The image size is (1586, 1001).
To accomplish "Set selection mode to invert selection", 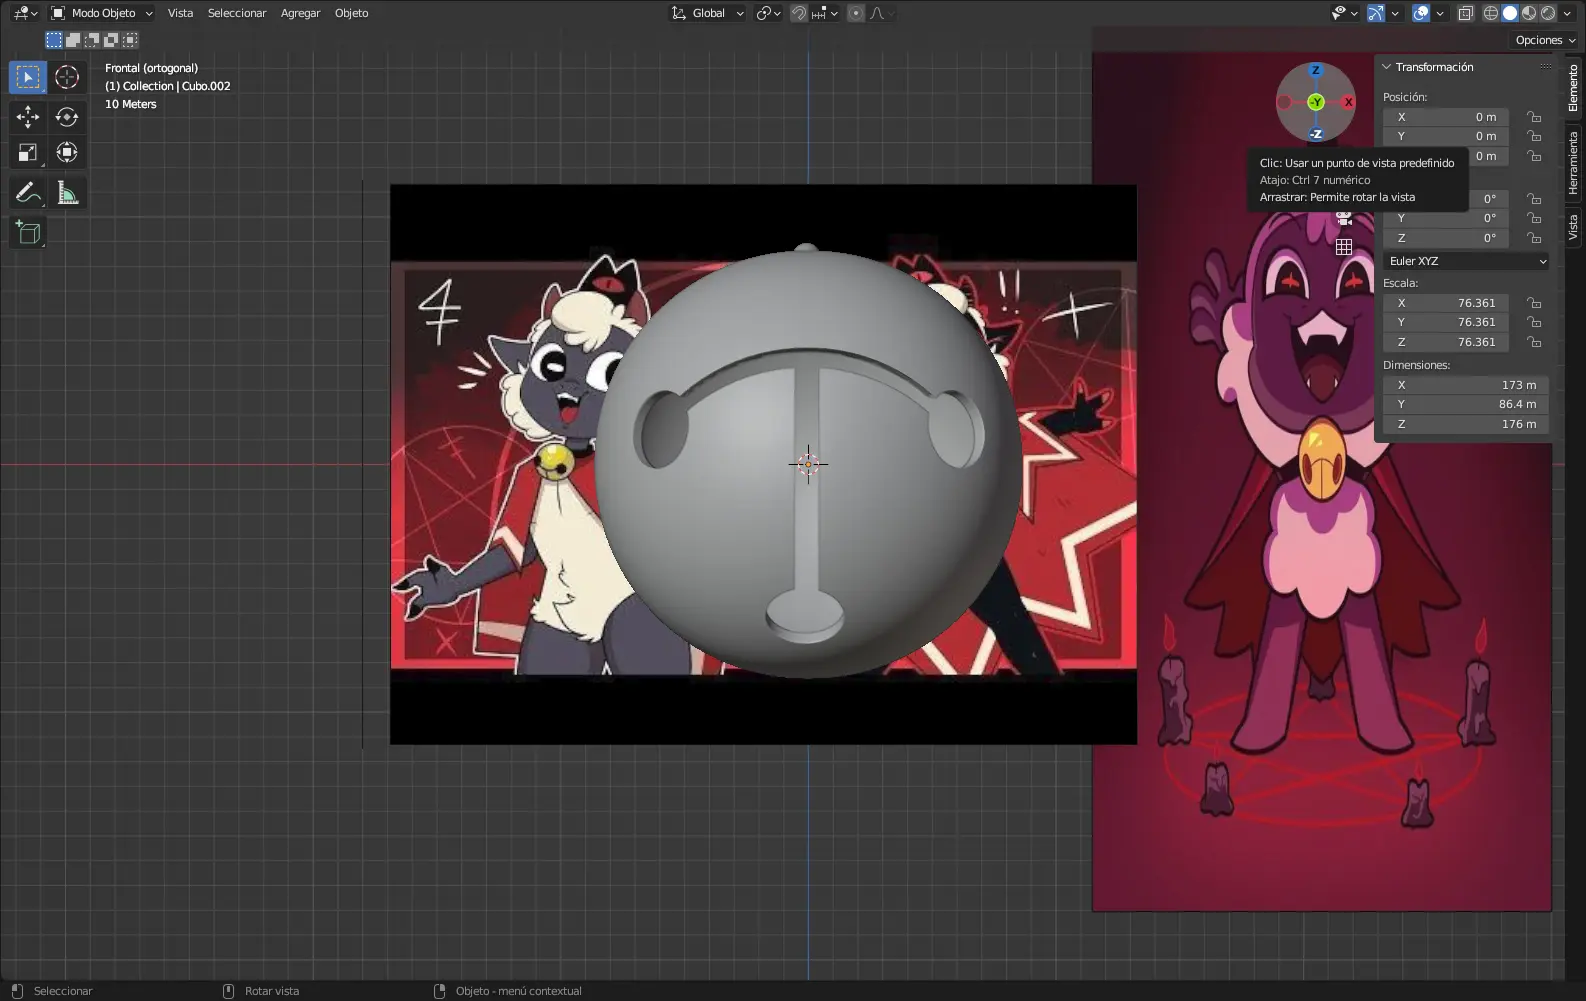I will (111, 40).
